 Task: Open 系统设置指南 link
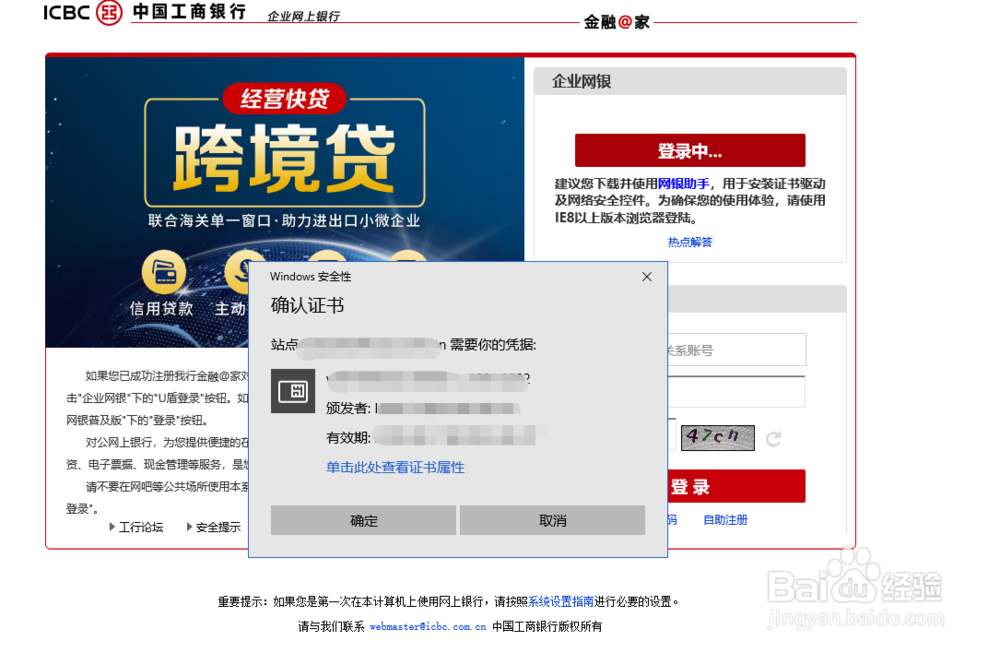pos(561,601)
